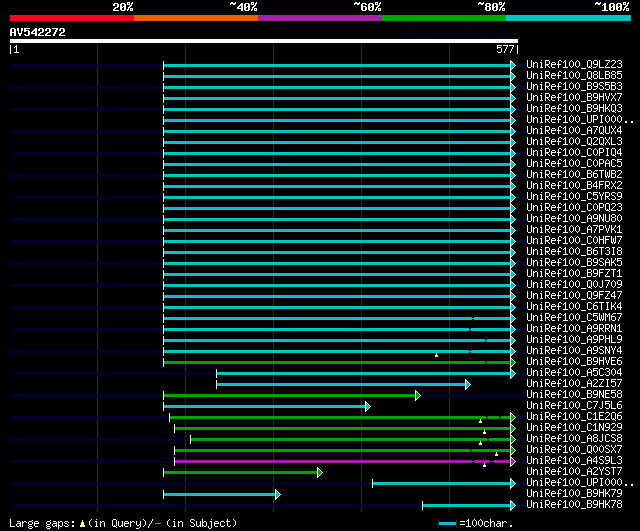Click the UniRef100_Q9FZ47 text
The image size is (640, 531).
click(x=574, y=296)
